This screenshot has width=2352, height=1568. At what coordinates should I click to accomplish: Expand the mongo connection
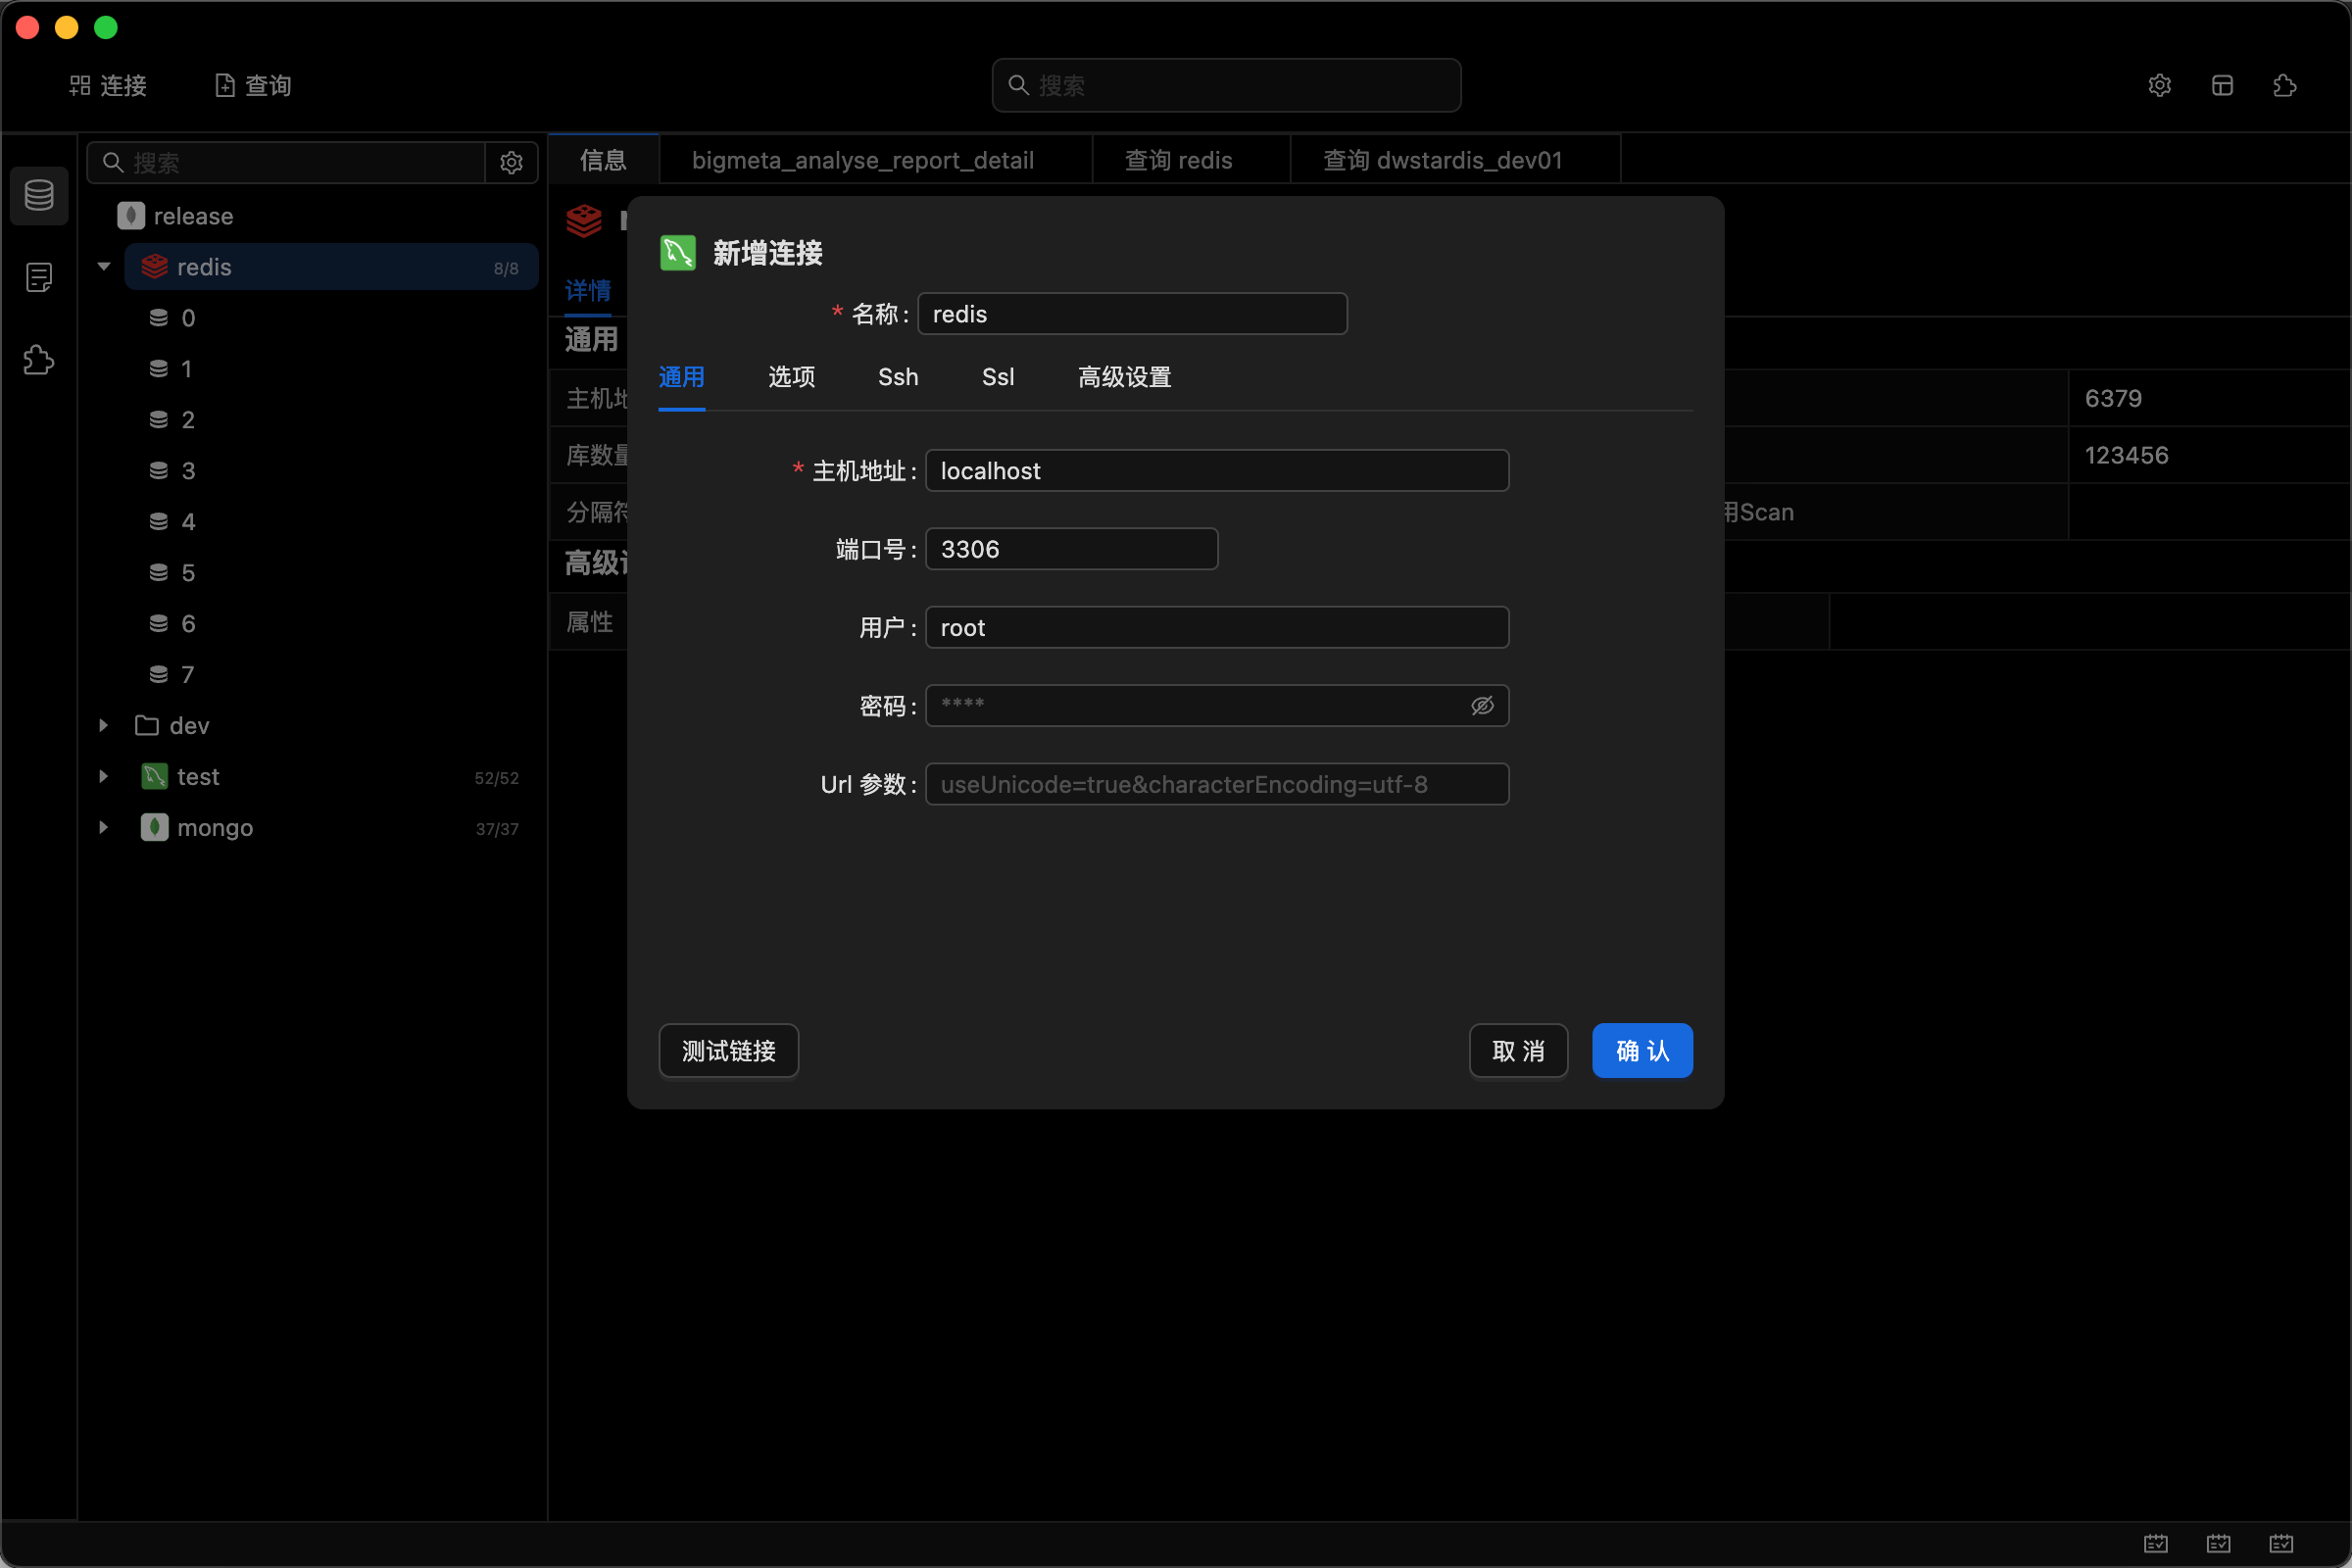pos(104,828)
